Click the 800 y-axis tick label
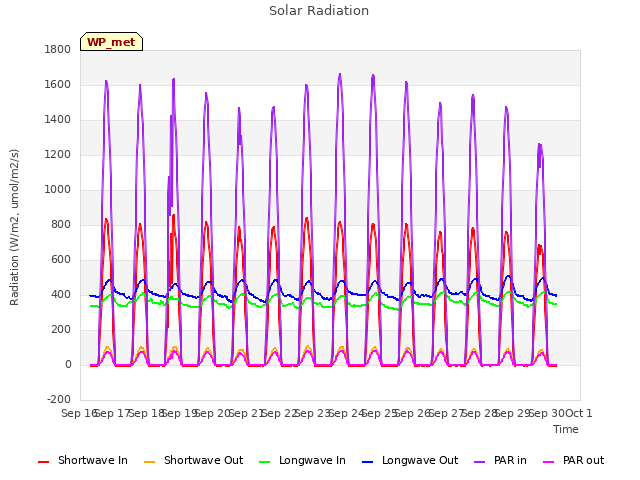Viewport: 640px width, 480px height. [x=61, y=225]
